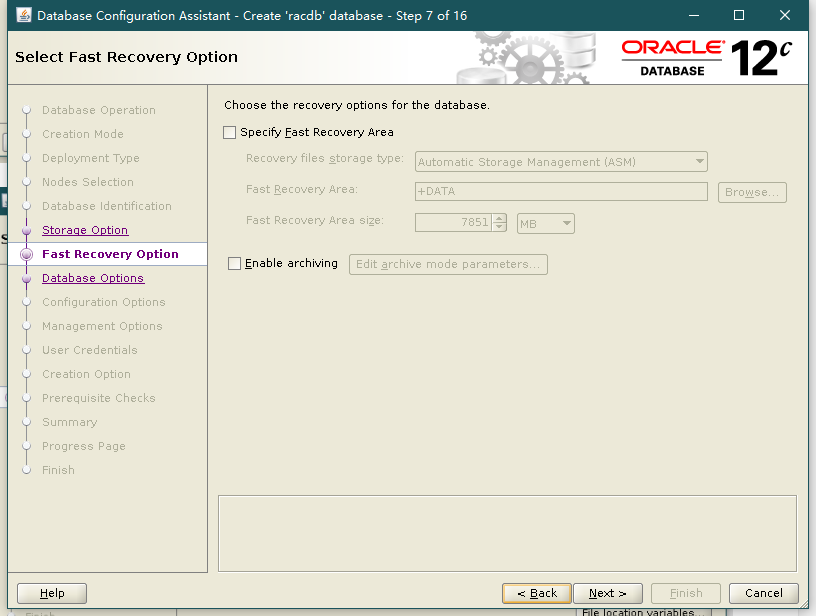The width and height of the screenshot is (816, 616).
Task: Enable the Specify Fast Recovery Area checkbox
Action: click(230, 133)
